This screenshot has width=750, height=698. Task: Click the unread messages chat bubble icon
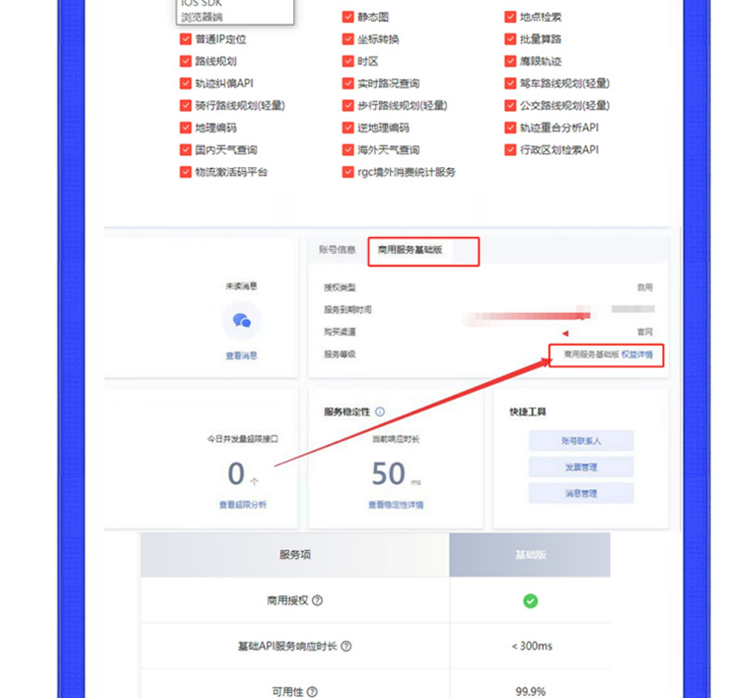click(x=241, y=321)
